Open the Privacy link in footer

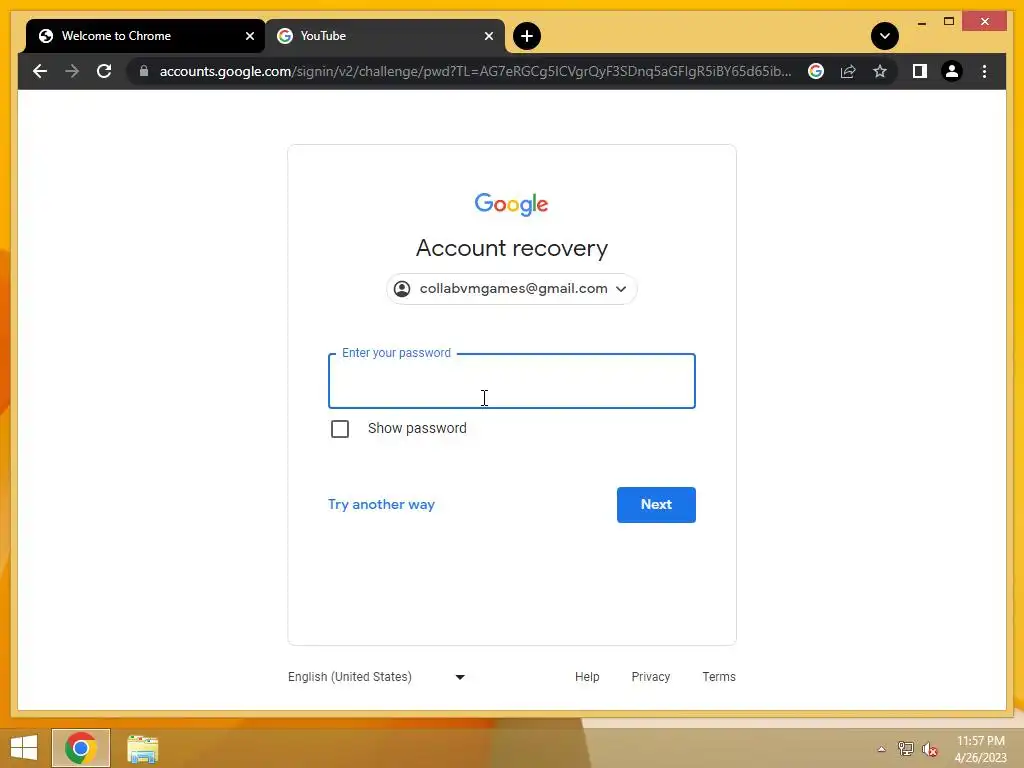pyautogui.click(x=650, y=677)
